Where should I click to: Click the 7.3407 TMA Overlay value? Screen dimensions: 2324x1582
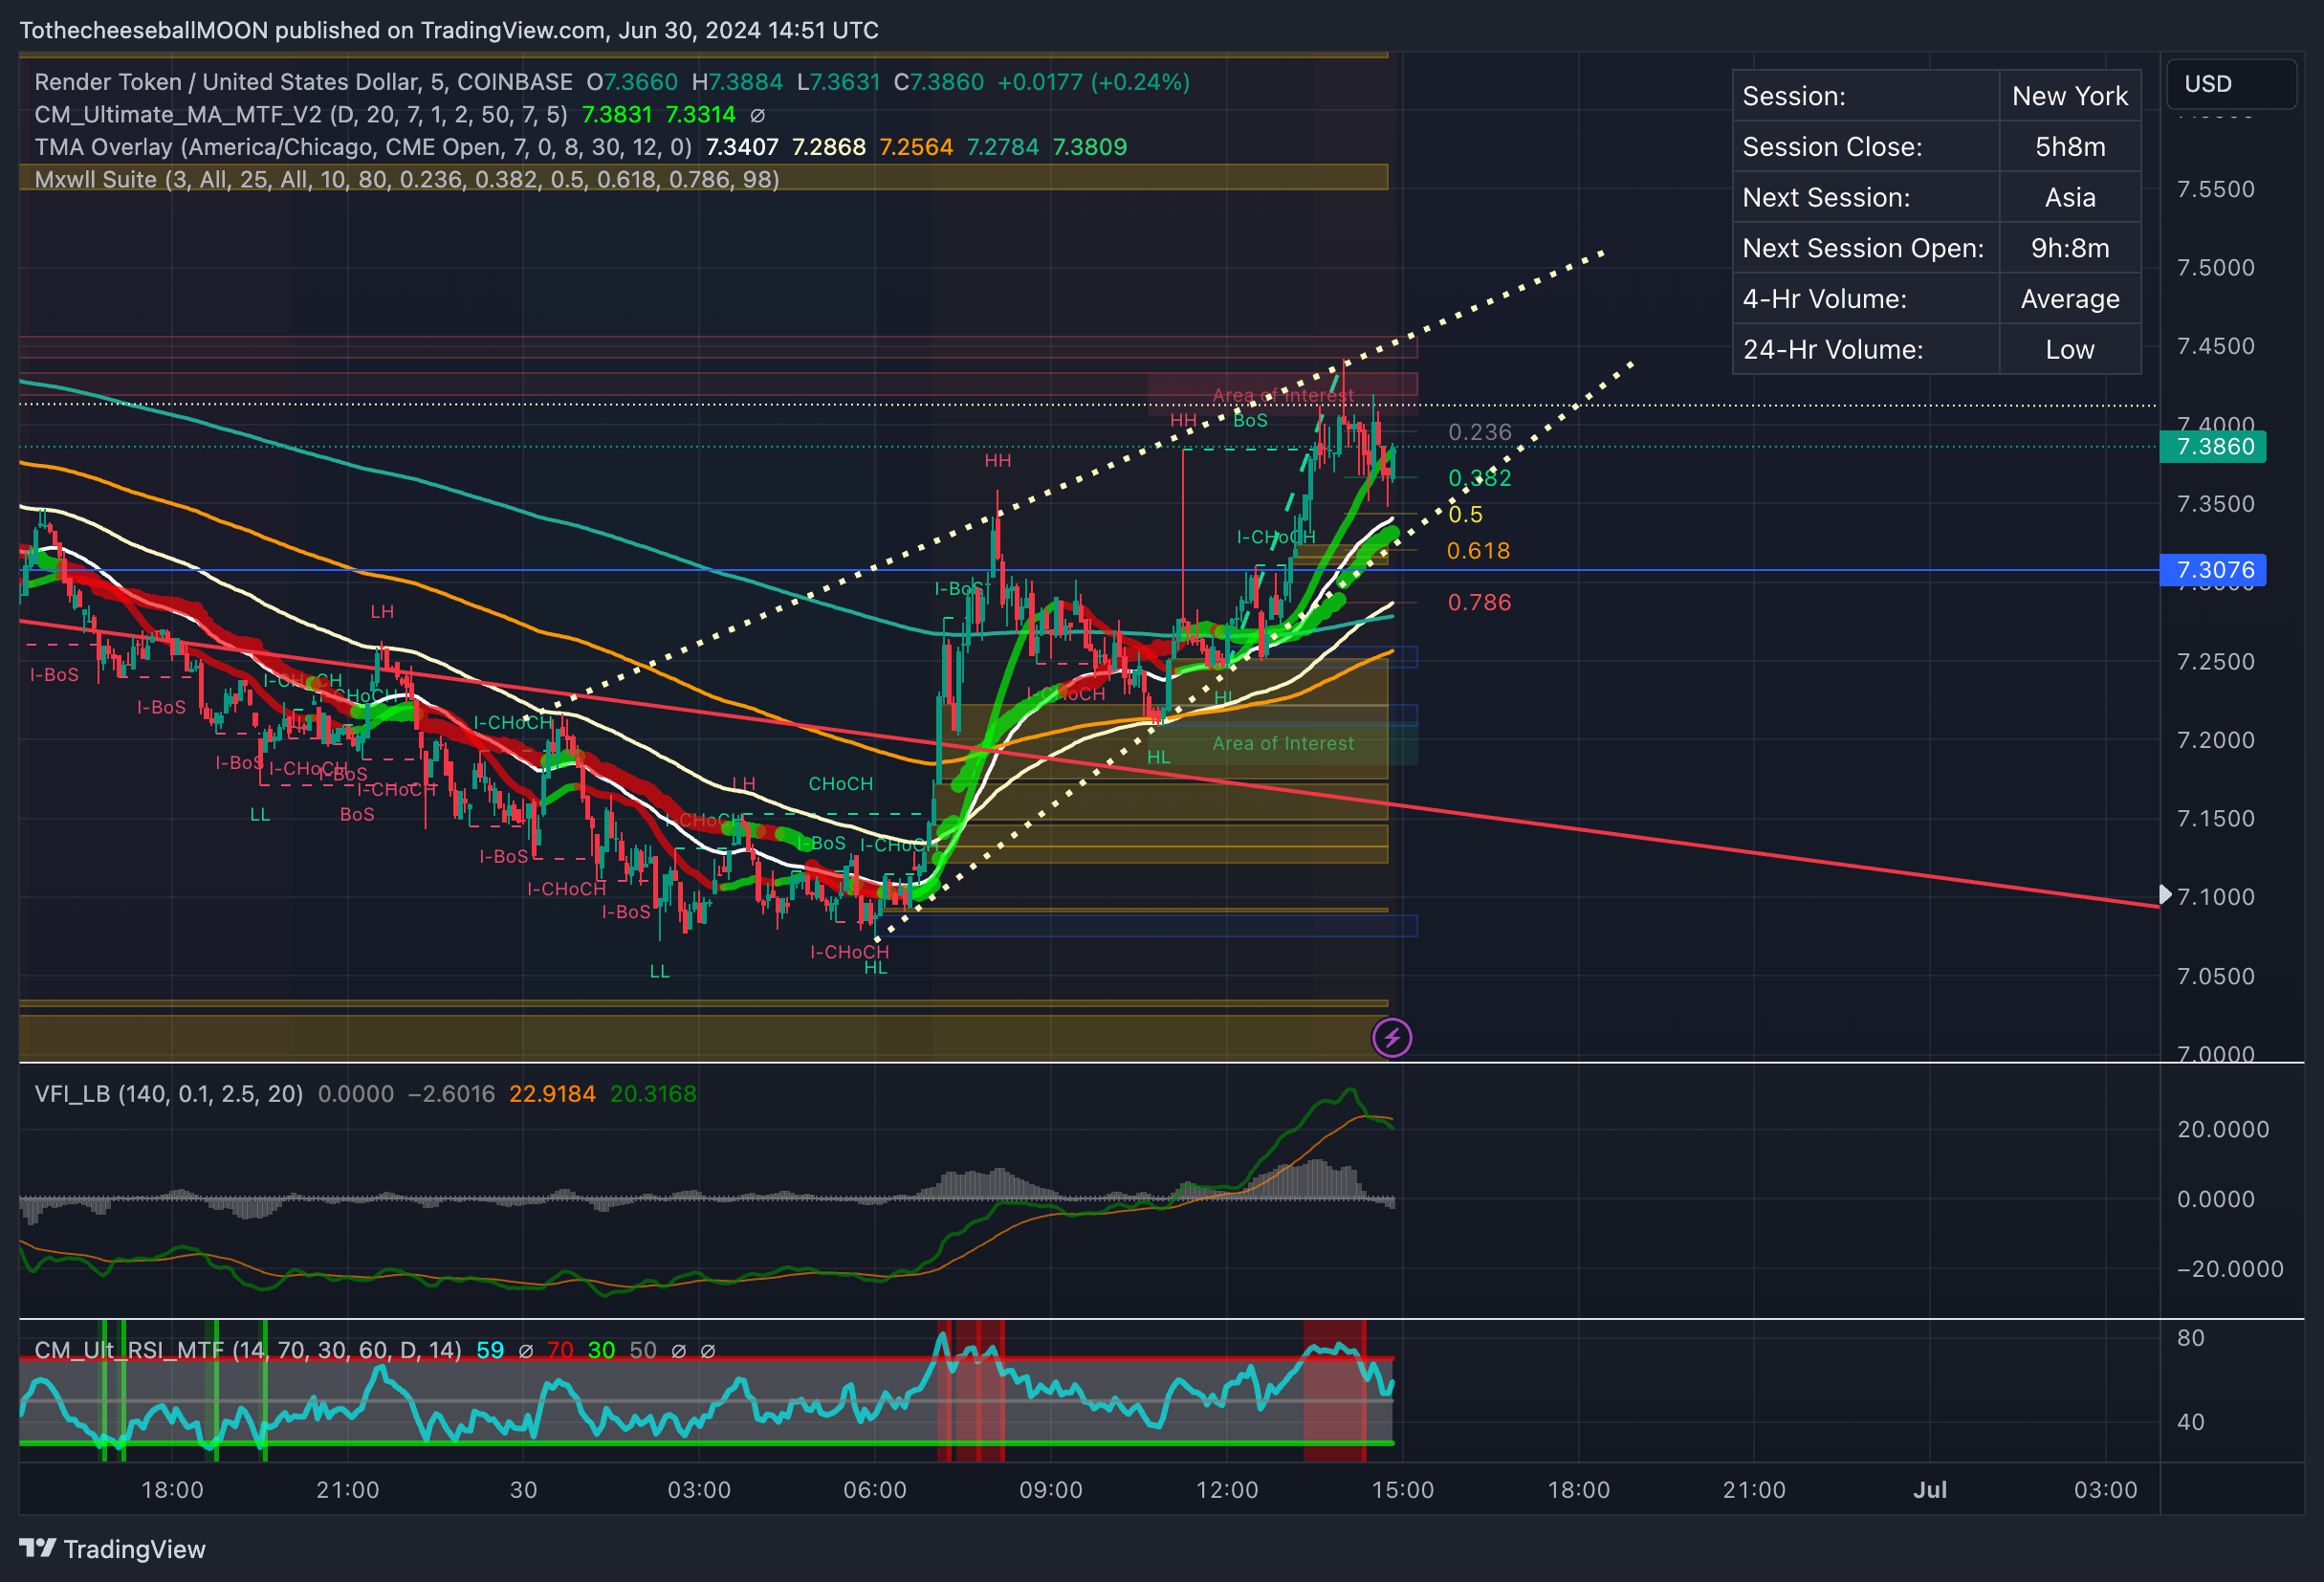click(742, 147)
